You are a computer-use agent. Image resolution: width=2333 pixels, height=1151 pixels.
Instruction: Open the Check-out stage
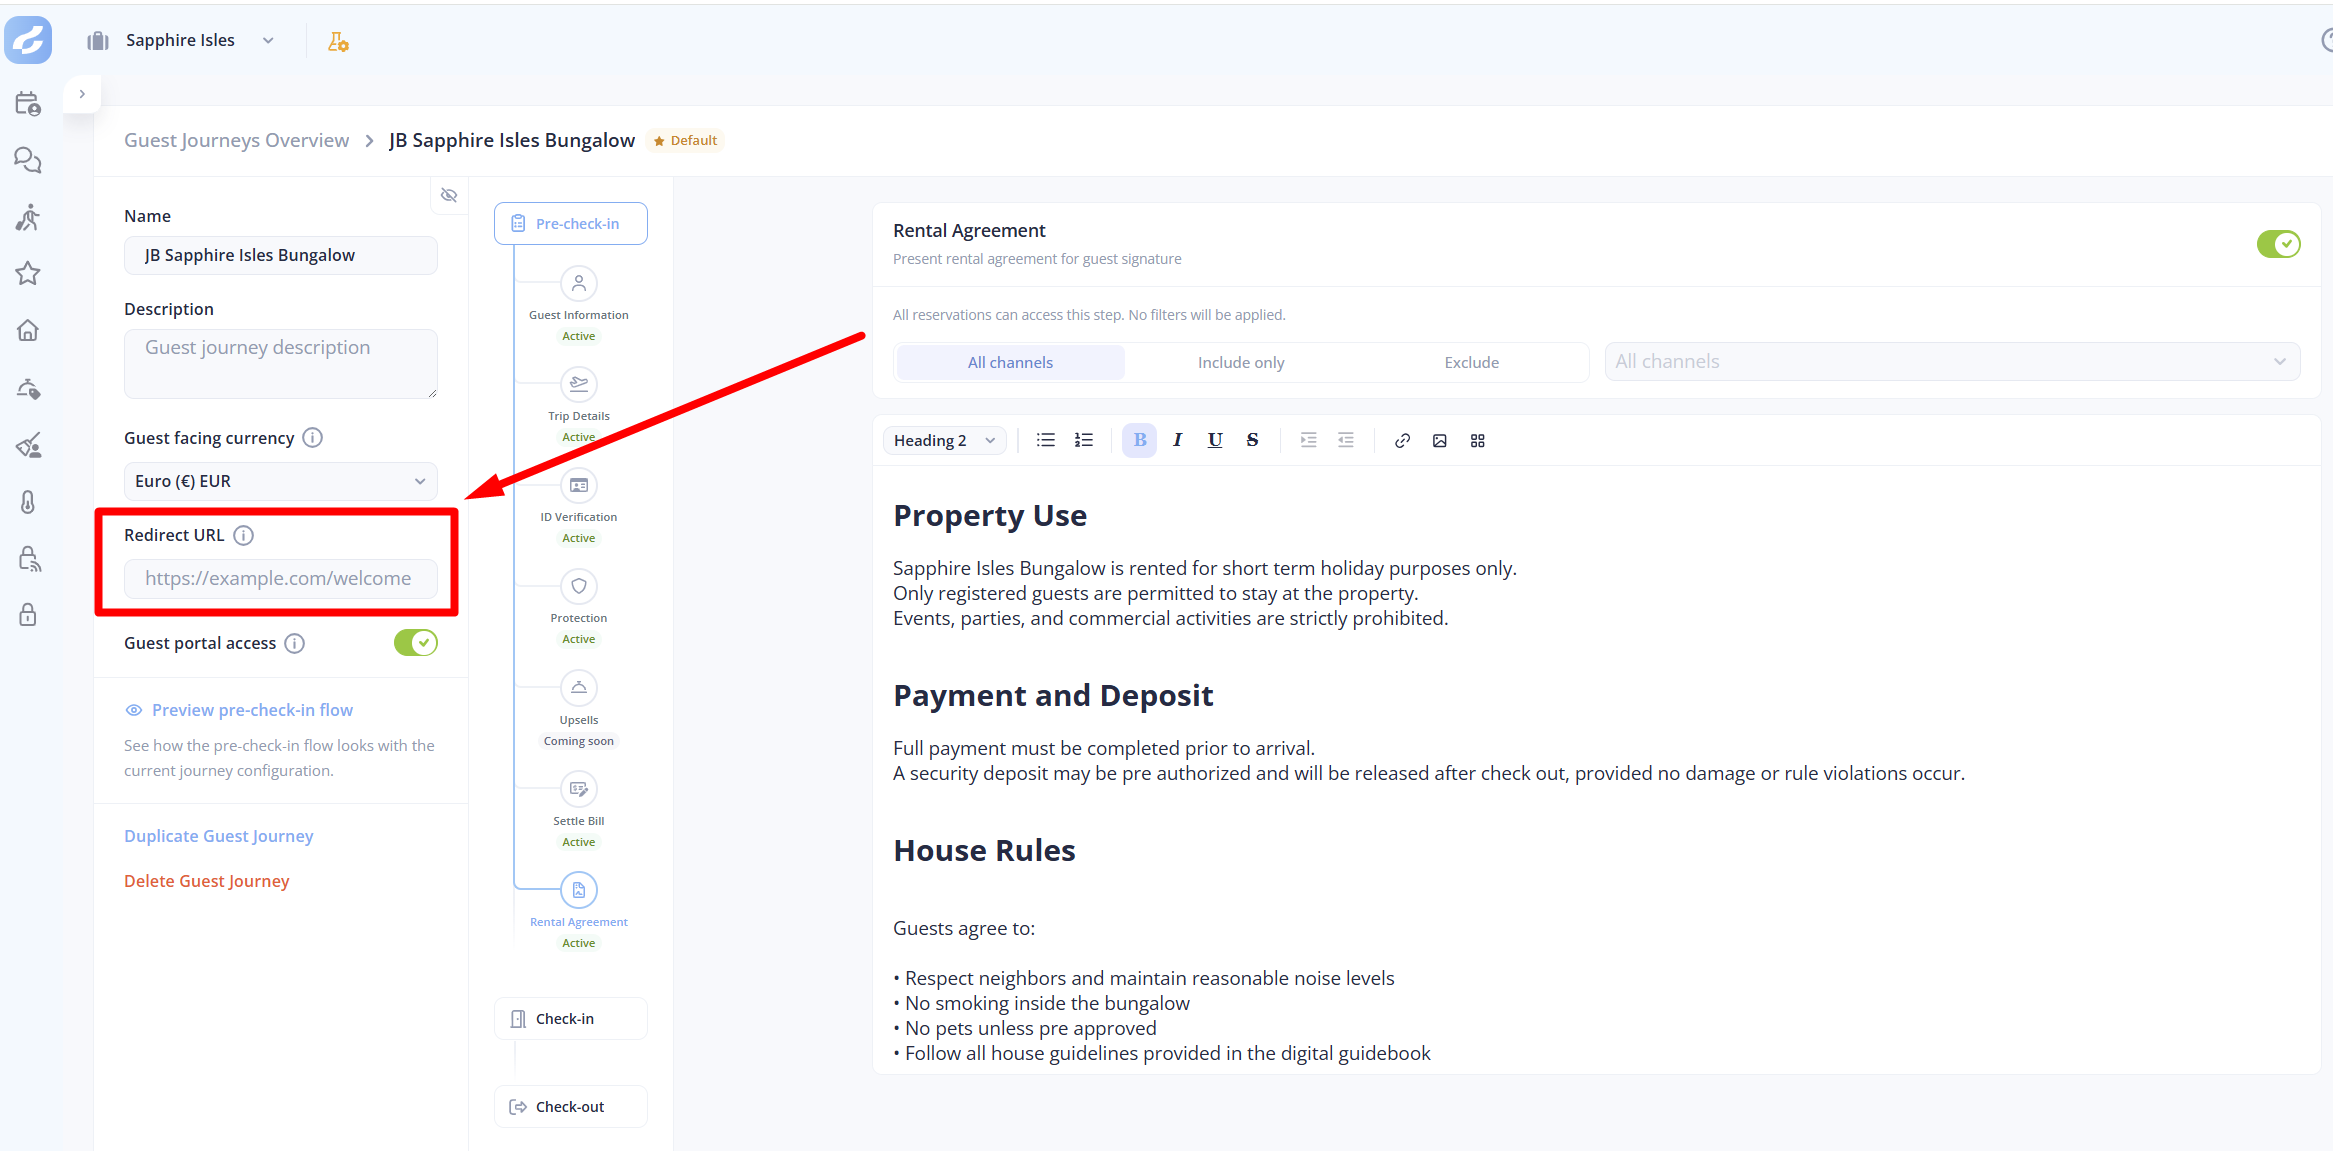click(x=571, y=1107)
